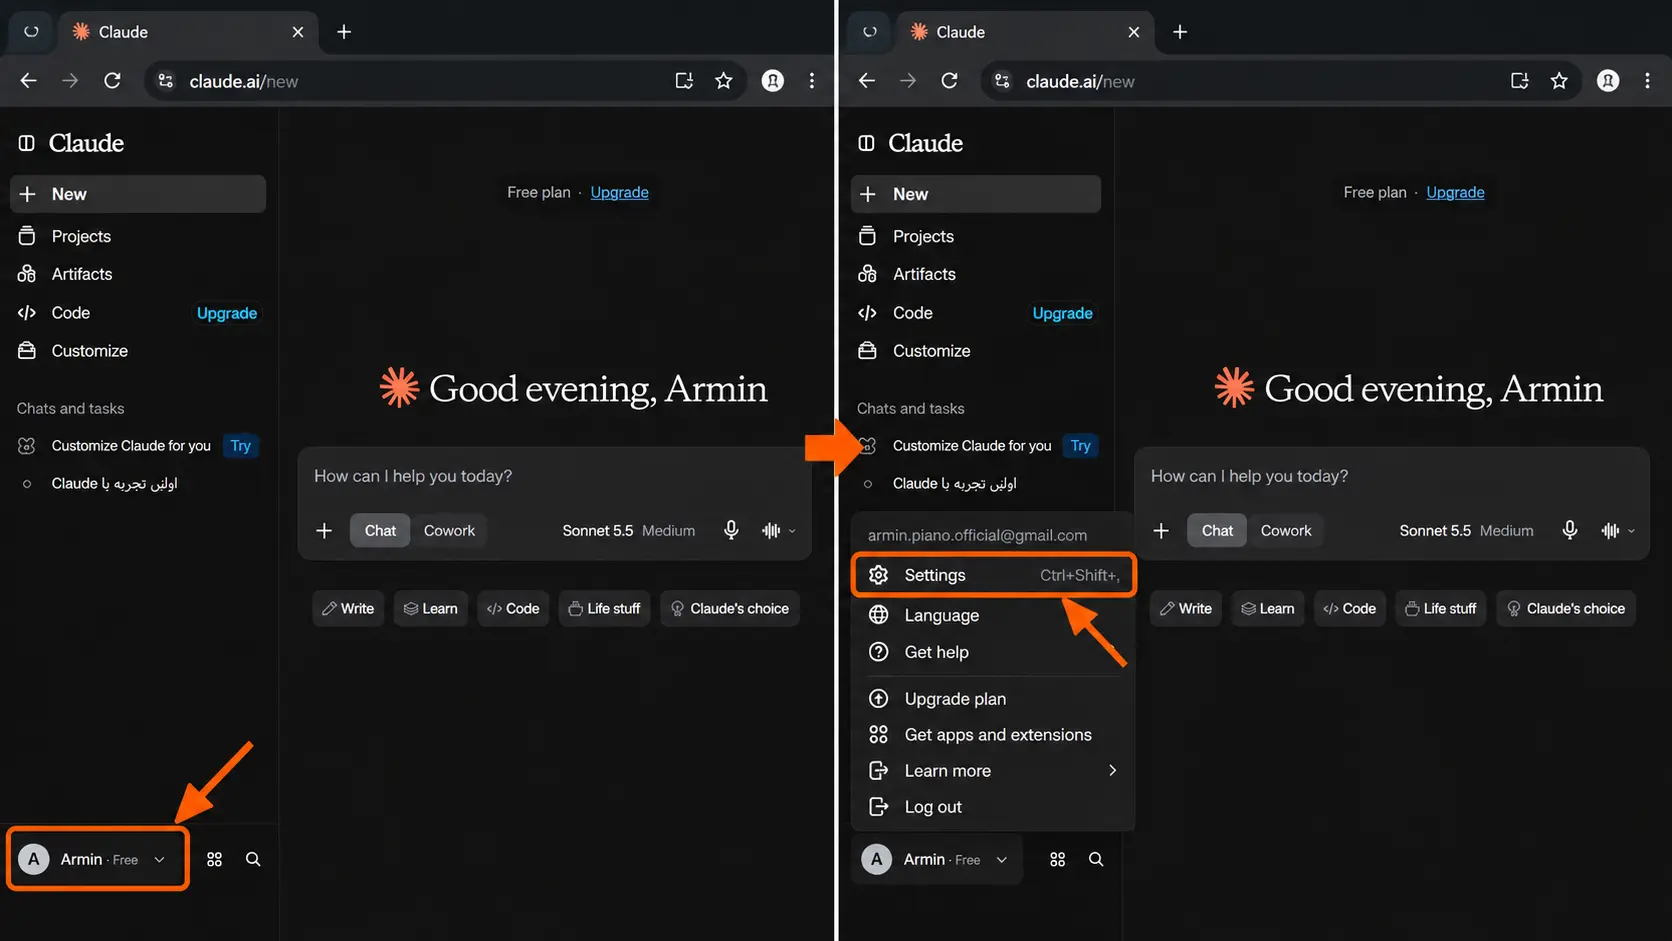Image resolution: width=1672 pixels, height=941 pixels.
Task: Open Armin Free account menu in left window
Action: point(97,859)
